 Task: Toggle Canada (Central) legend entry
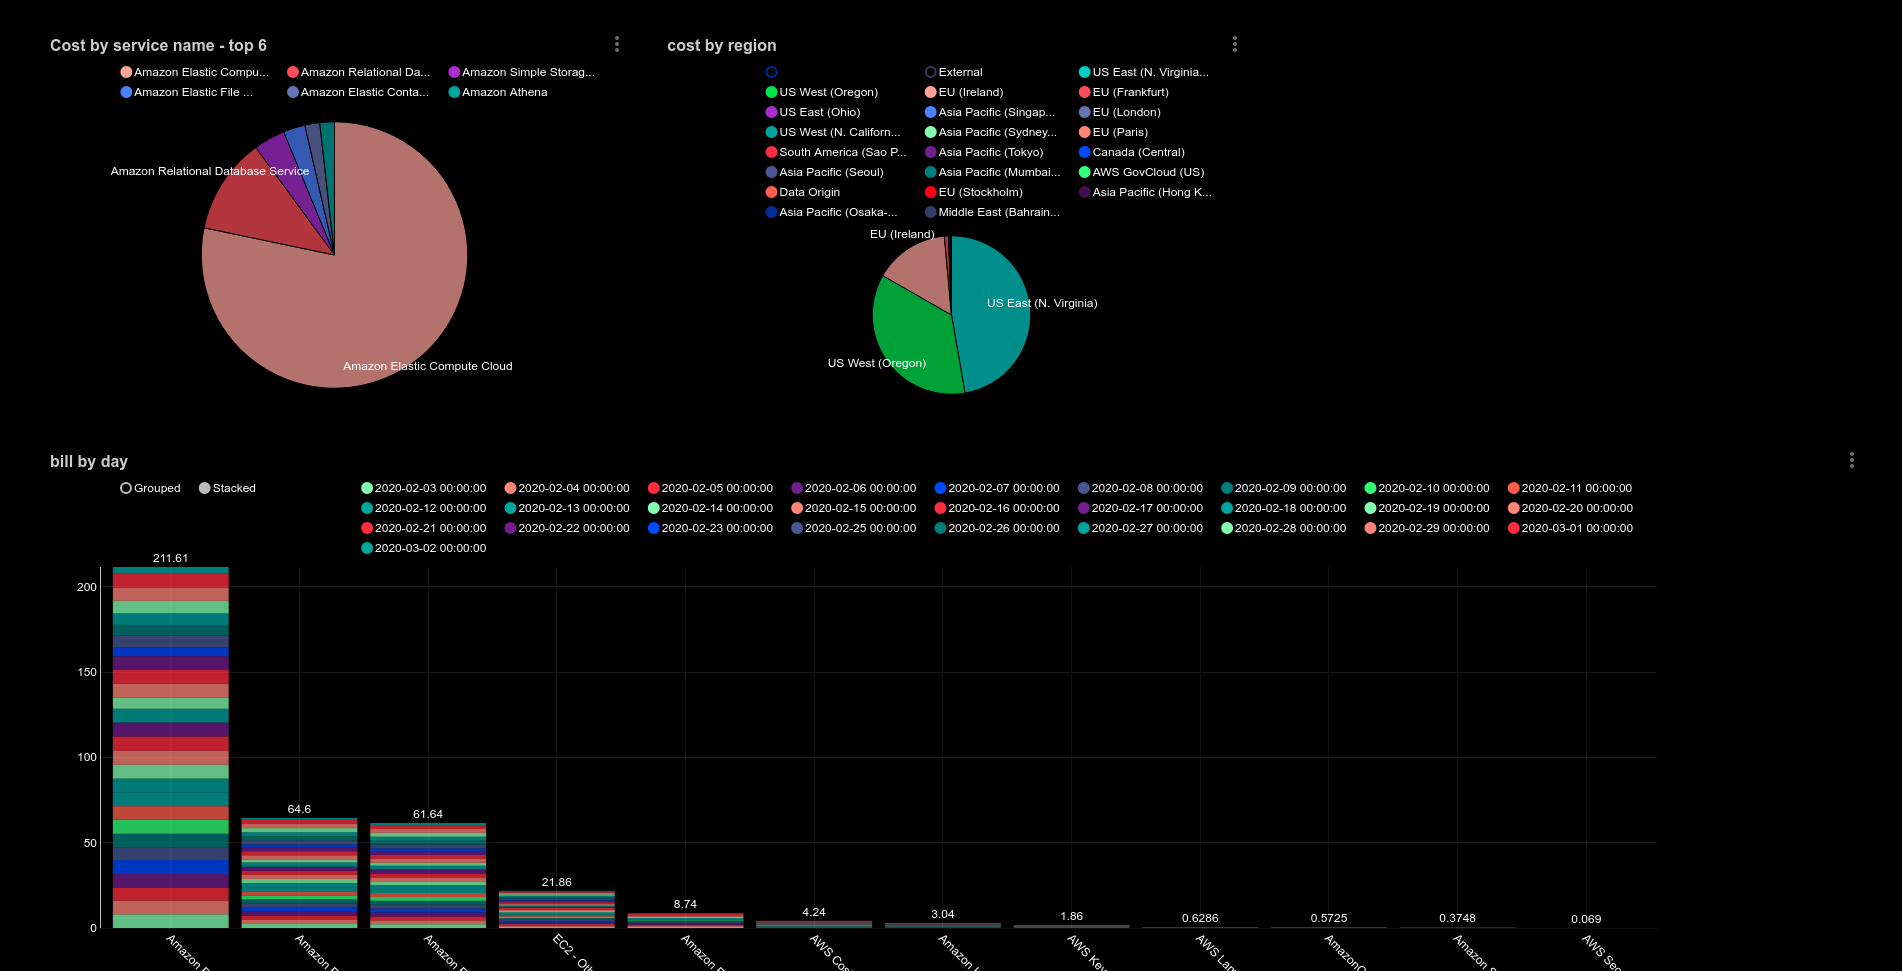1132,152
